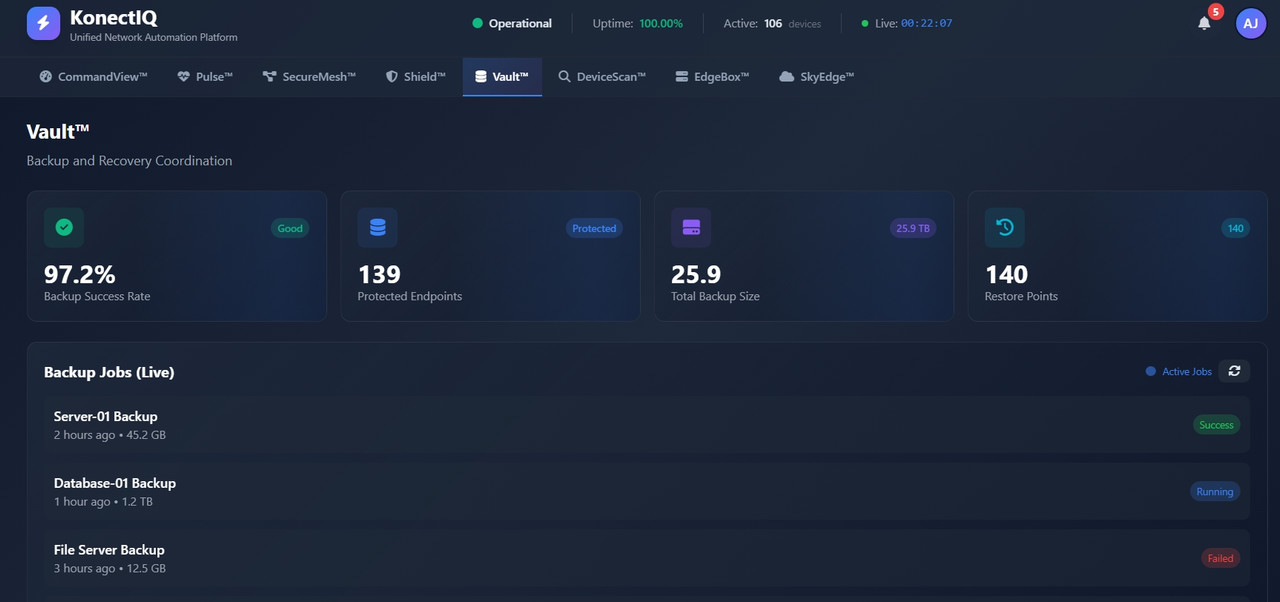This screenshot has height=602, width=1280.
Task: Click the green checkmark icon on Backup Success Rate card
Action: (x=64, y=228)
